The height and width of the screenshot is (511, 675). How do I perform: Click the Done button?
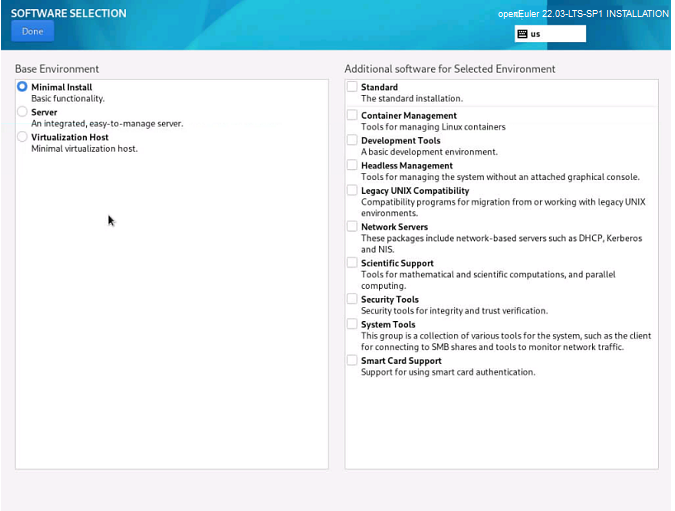coord(32,31)
